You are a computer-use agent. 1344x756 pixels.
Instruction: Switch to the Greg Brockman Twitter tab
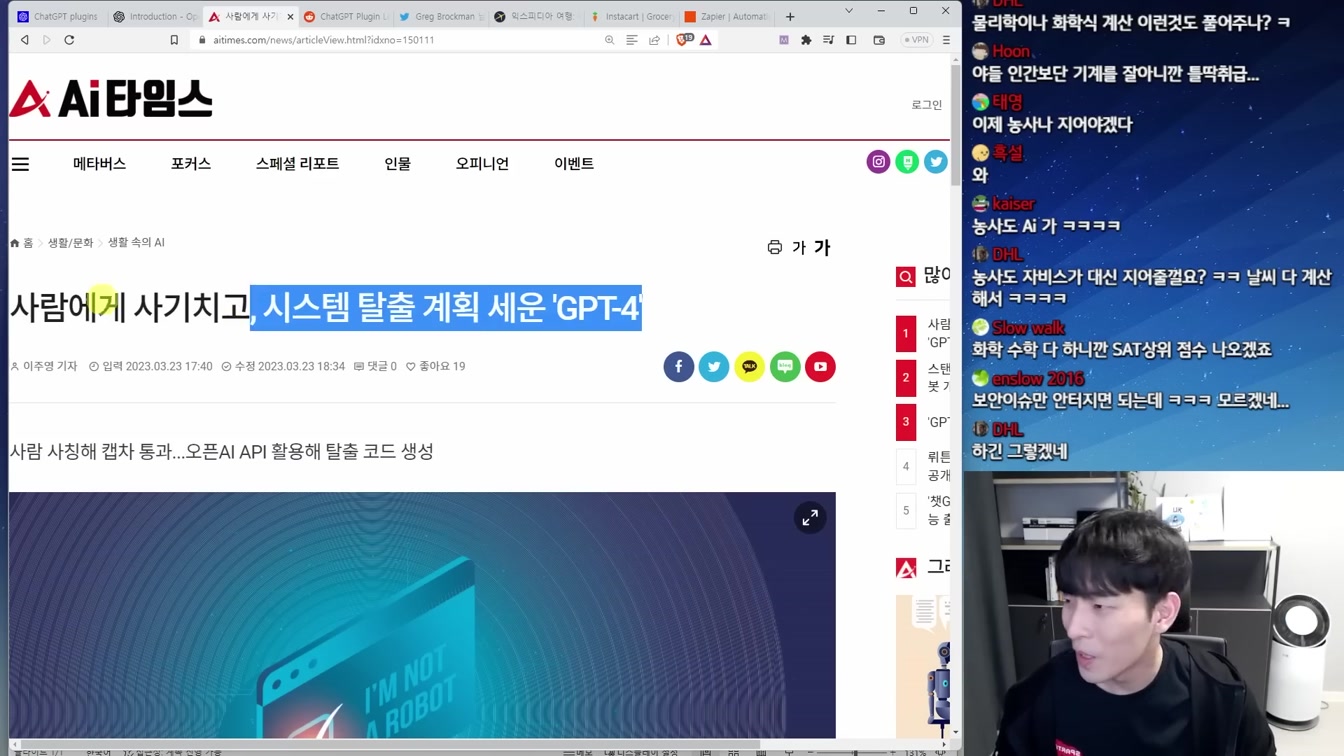pos(440,16)
